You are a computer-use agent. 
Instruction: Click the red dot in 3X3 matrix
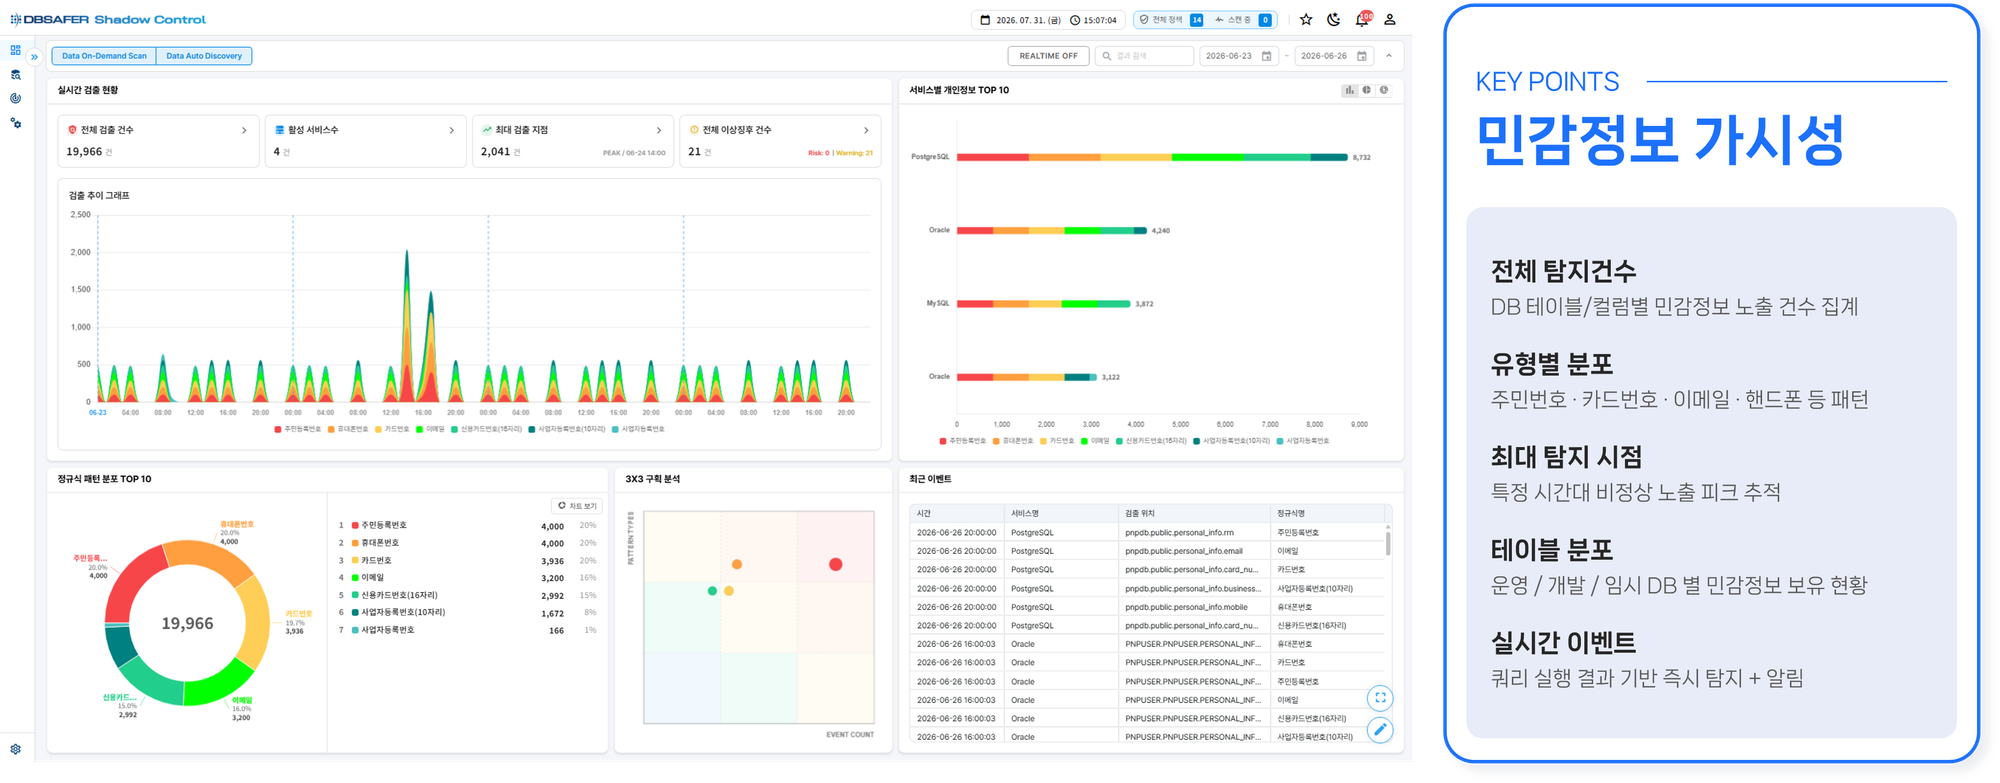836,565
